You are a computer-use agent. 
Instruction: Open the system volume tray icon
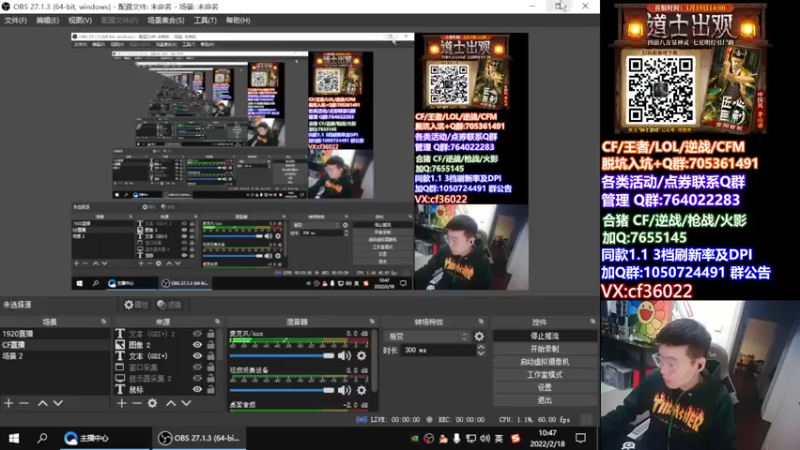[x=485, y=438]
